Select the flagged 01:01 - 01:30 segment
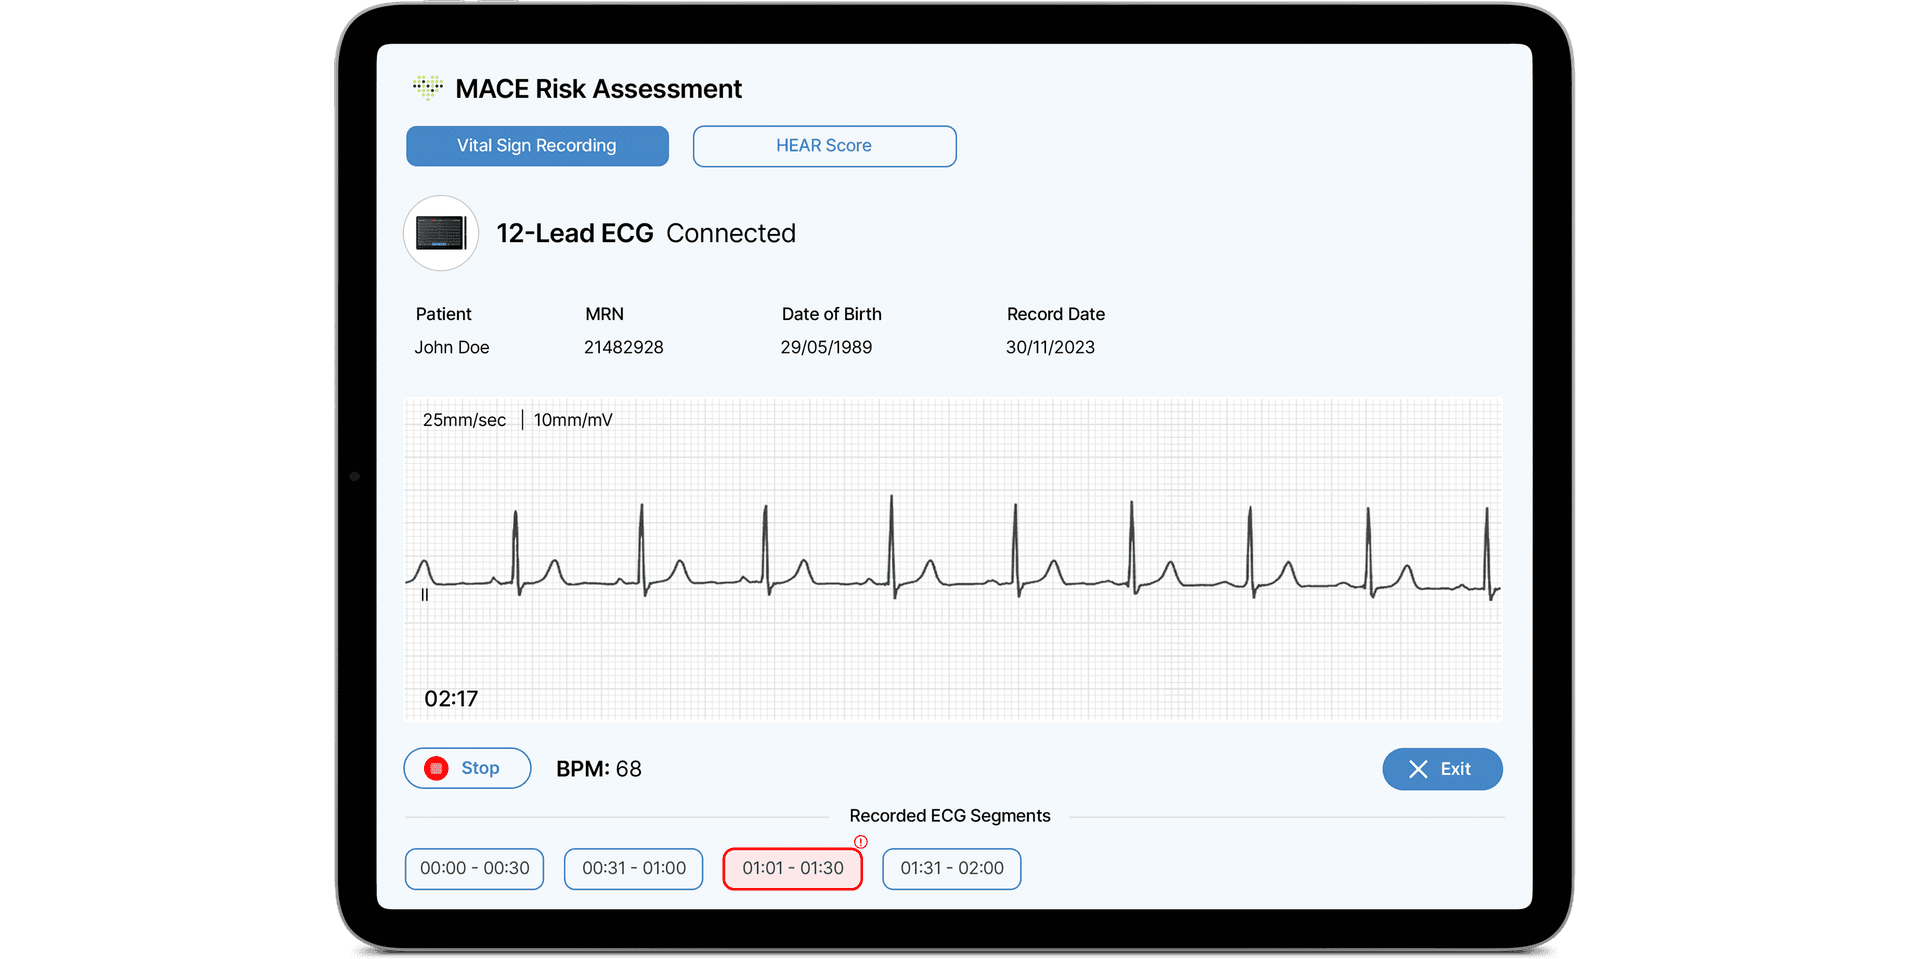This screenshot has width=1920, height=959. point(792,868)
